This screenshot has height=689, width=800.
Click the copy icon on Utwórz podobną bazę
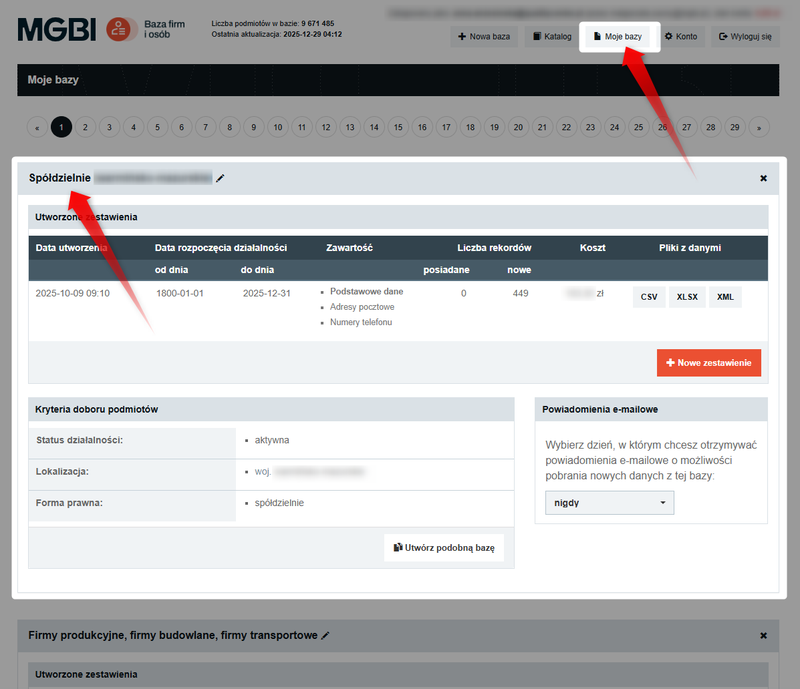(396, 547)
